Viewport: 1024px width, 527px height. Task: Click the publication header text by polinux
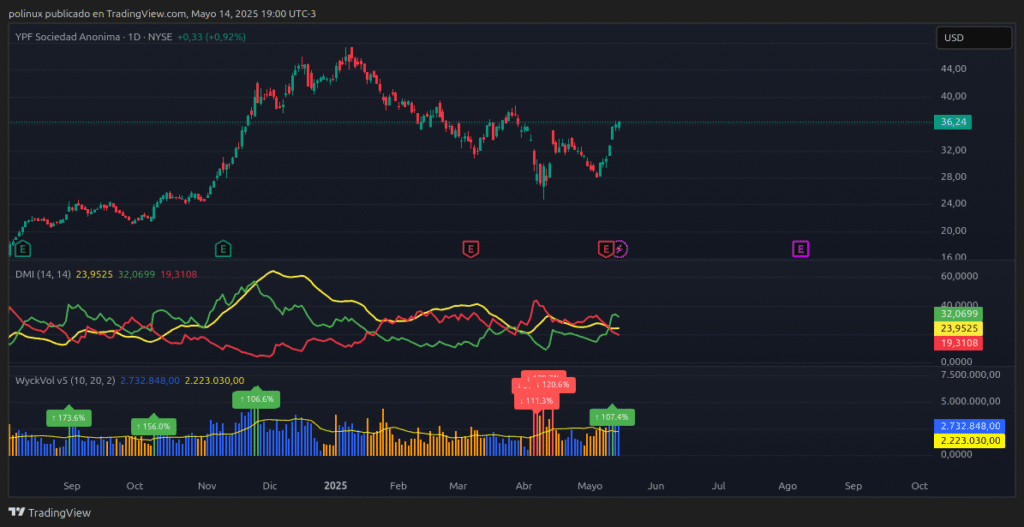pos(162,13)
